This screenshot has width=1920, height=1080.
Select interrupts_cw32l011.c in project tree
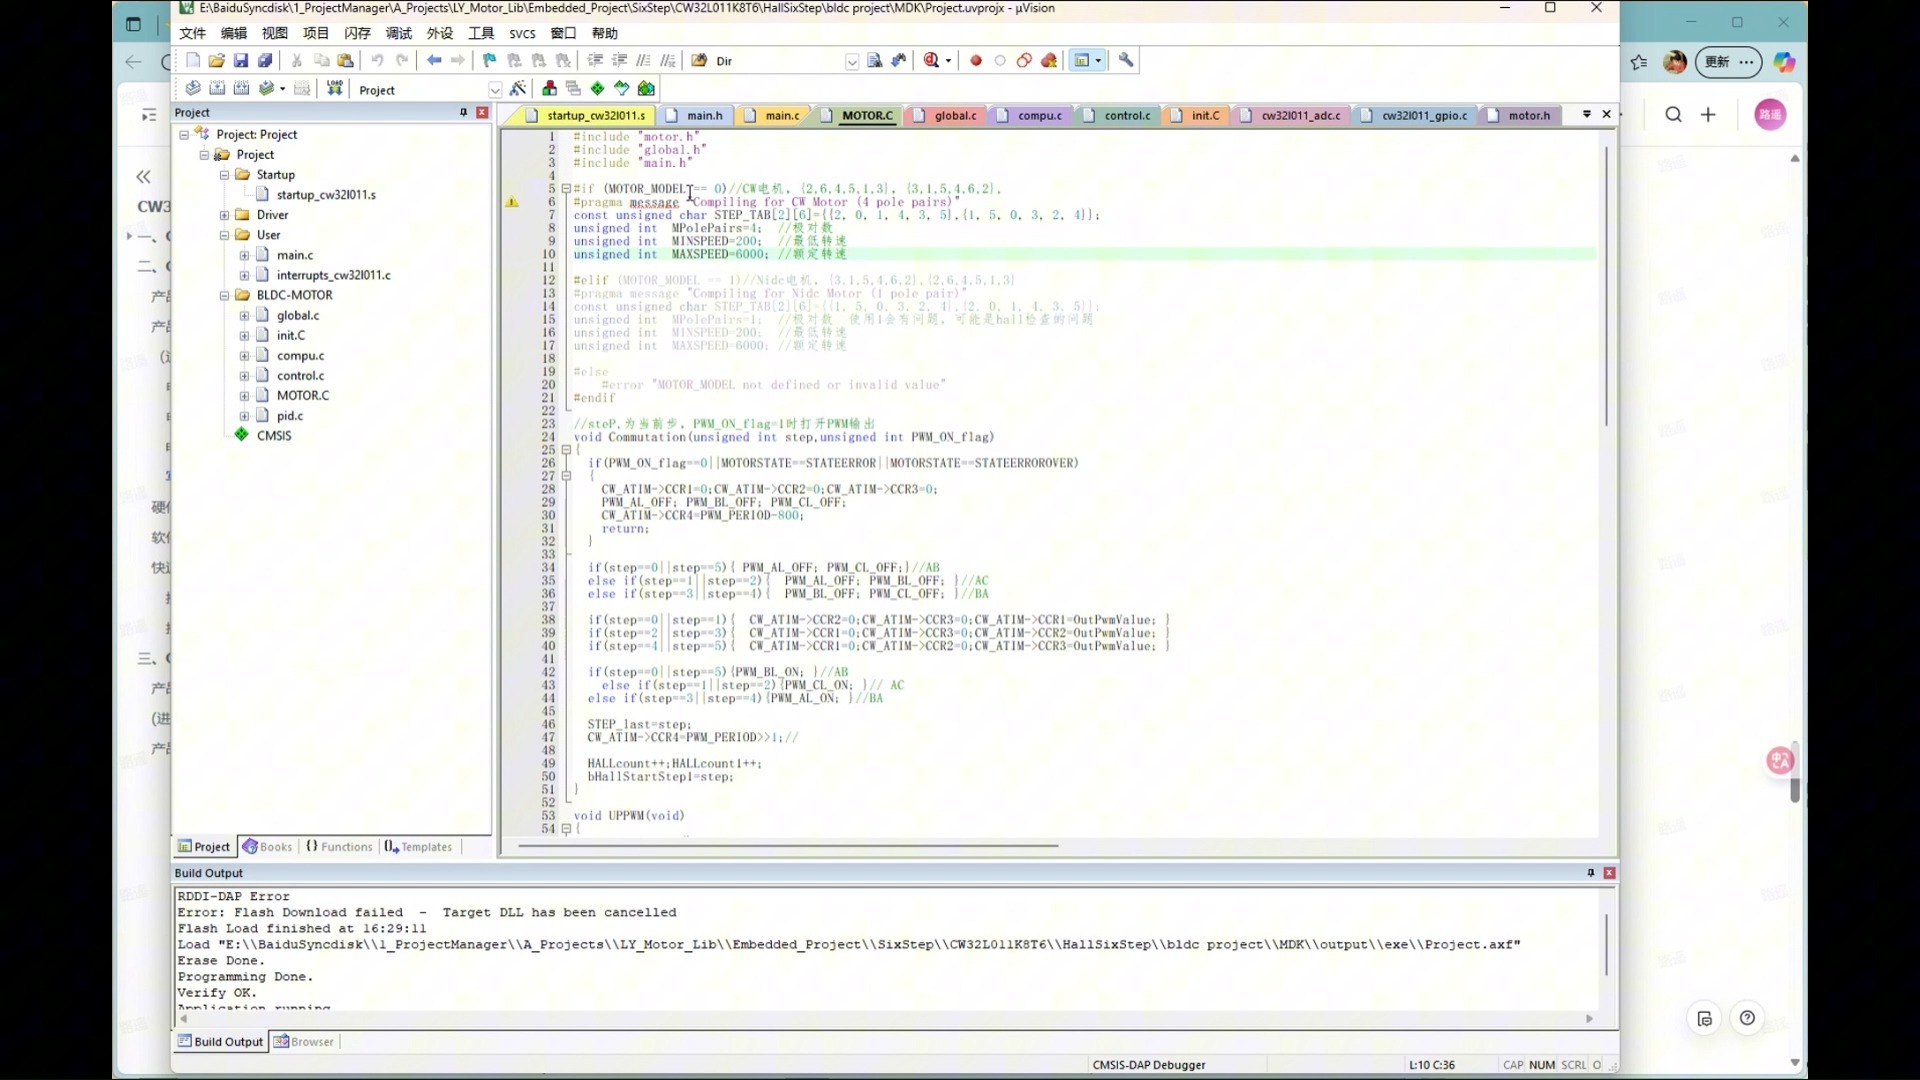(334, 275)
